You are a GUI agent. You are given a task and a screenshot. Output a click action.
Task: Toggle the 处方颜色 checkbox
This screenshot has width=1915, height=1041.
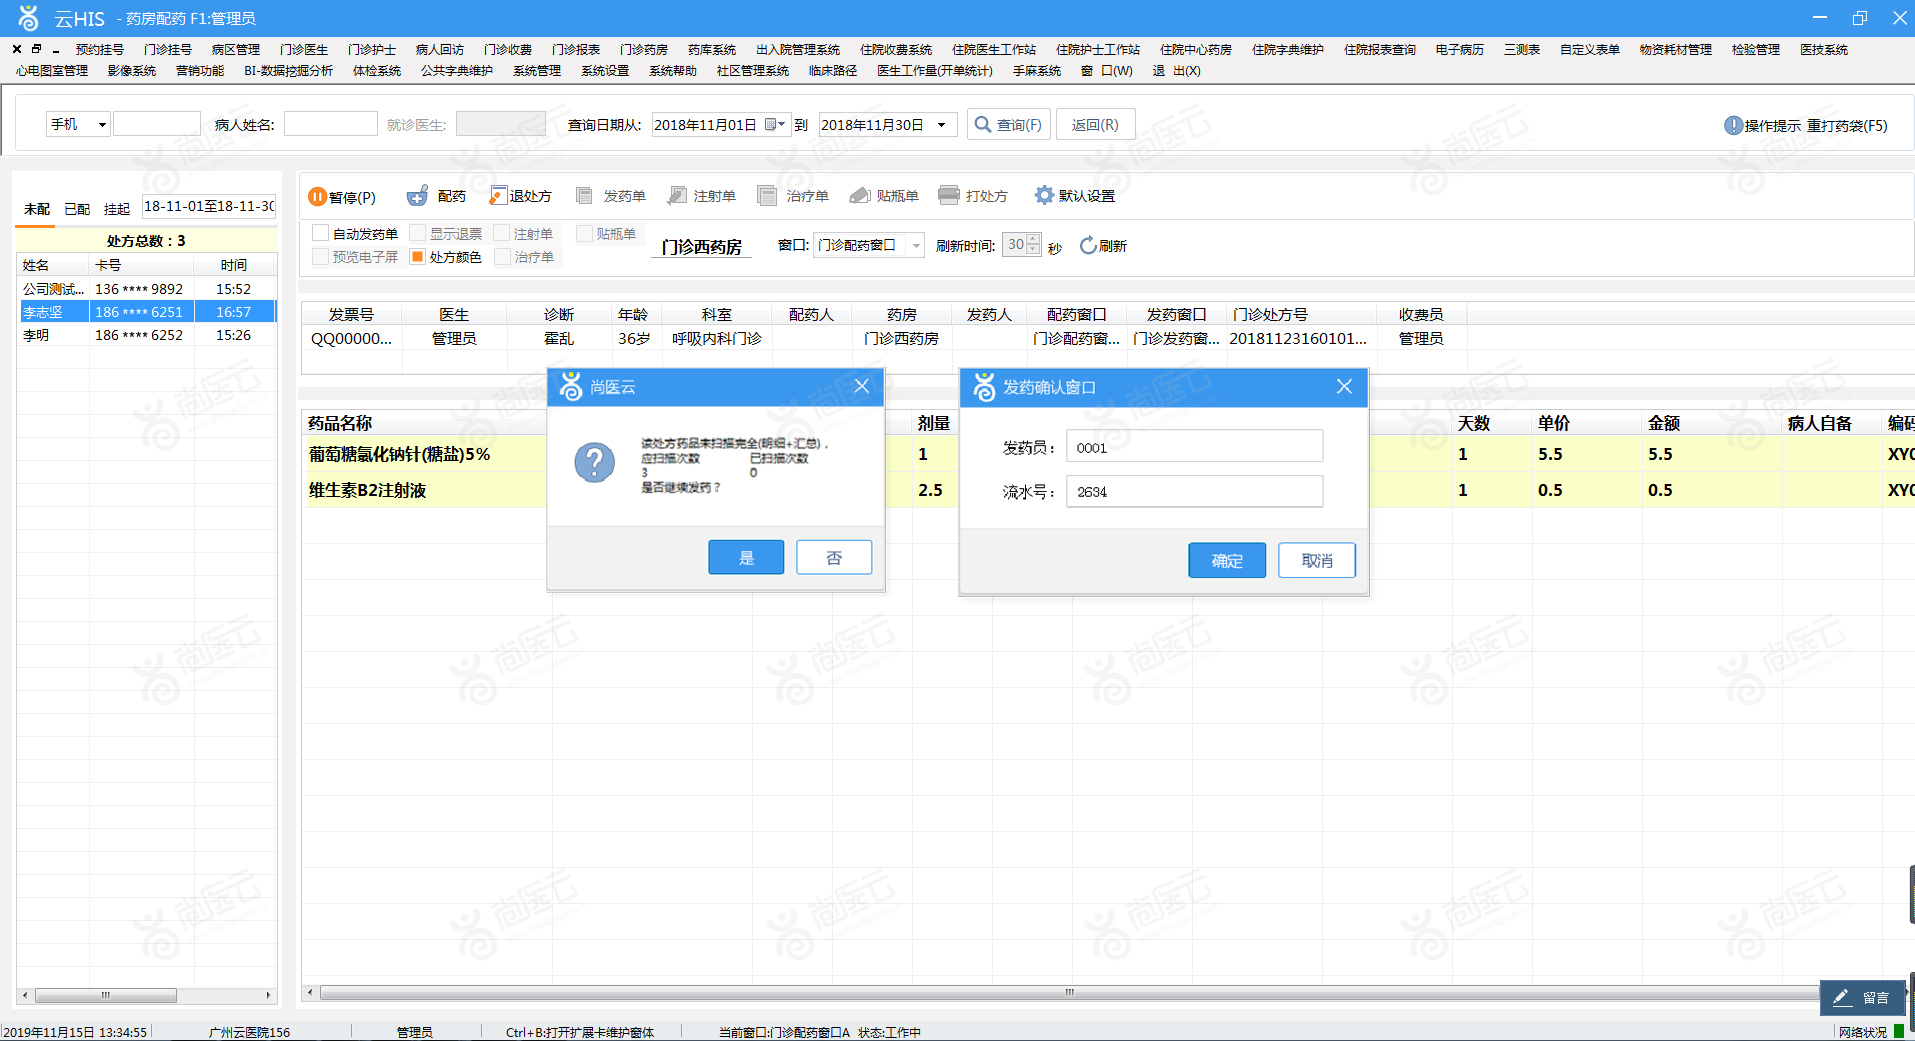click(418, 257)
